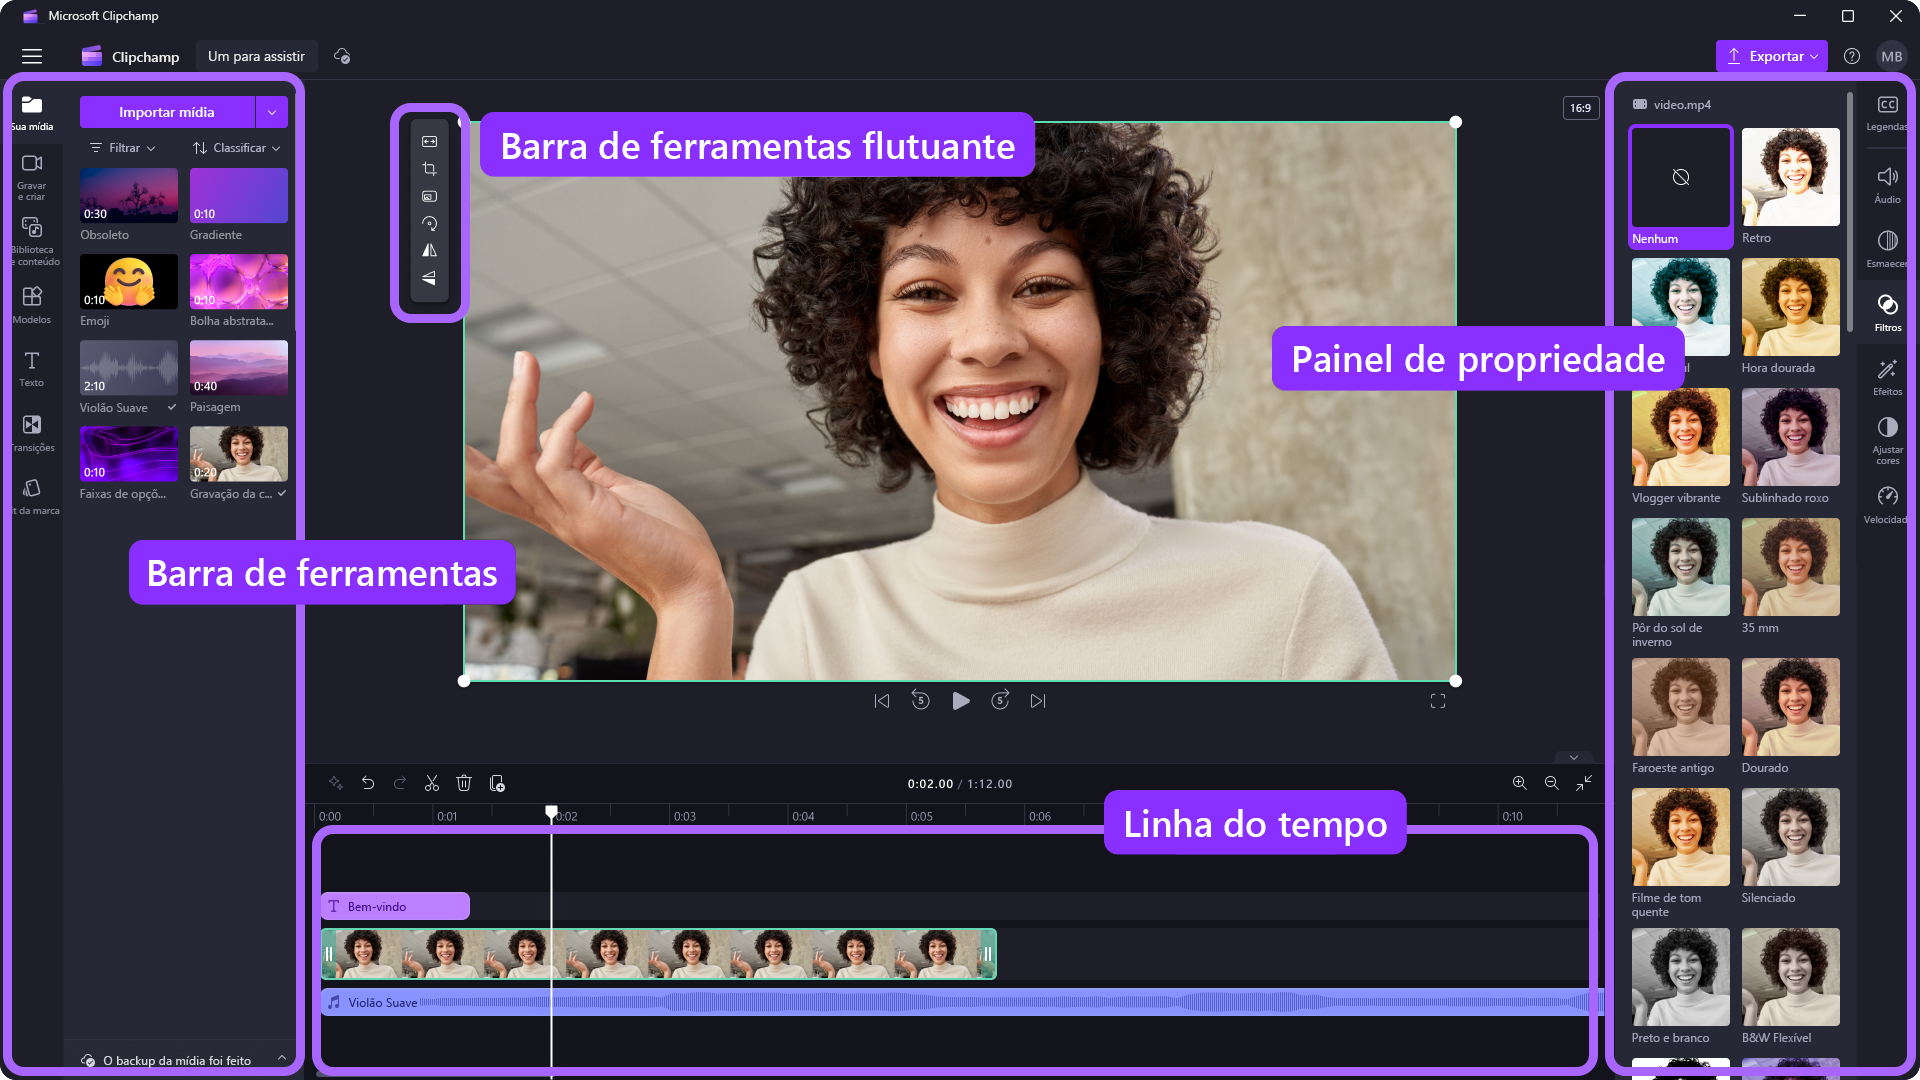The height and width of the screenshot is (1080, 1920).
Task: Collapse timeline with chevron toggle
Action: tap(1574, 757)
